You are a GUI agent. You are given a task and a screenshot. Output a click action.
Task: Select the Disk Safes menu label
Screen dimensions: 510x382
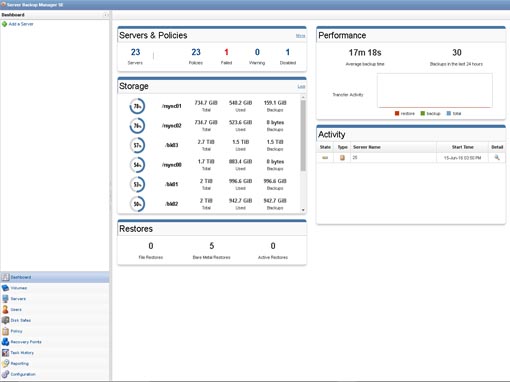point(21,320)
